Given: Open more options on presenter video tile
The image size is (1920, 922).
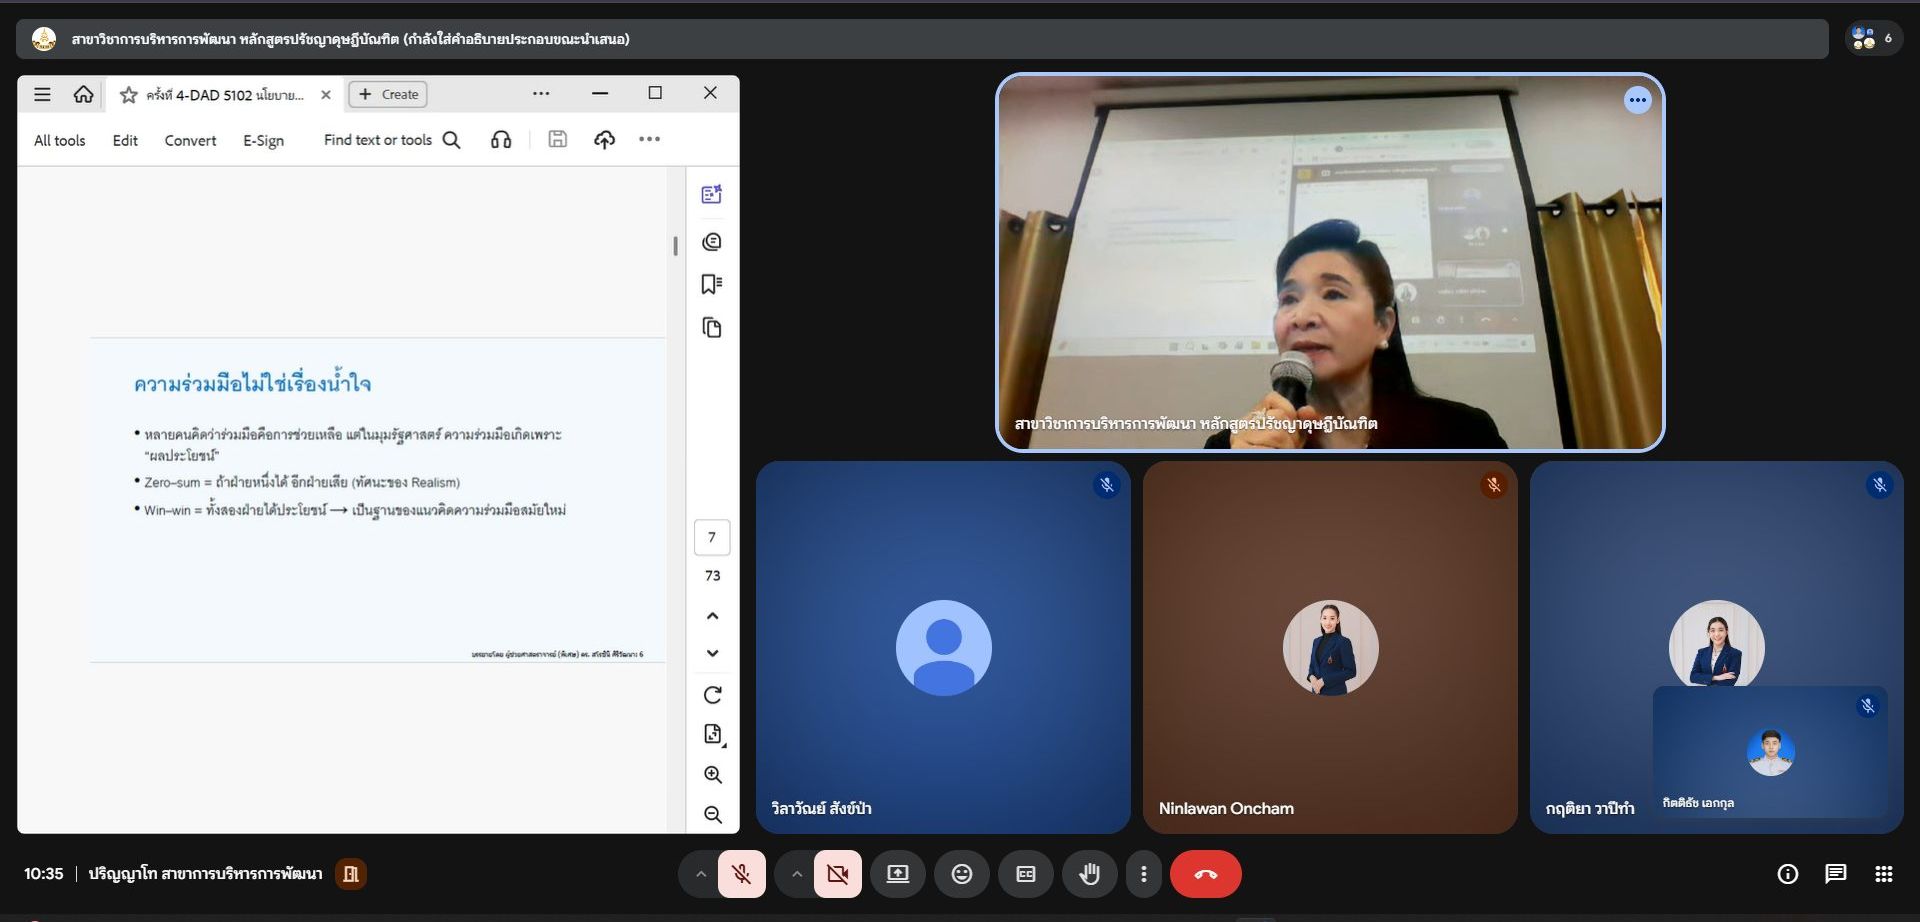Looking at the screenshot, I should [x=1637, y=100].
